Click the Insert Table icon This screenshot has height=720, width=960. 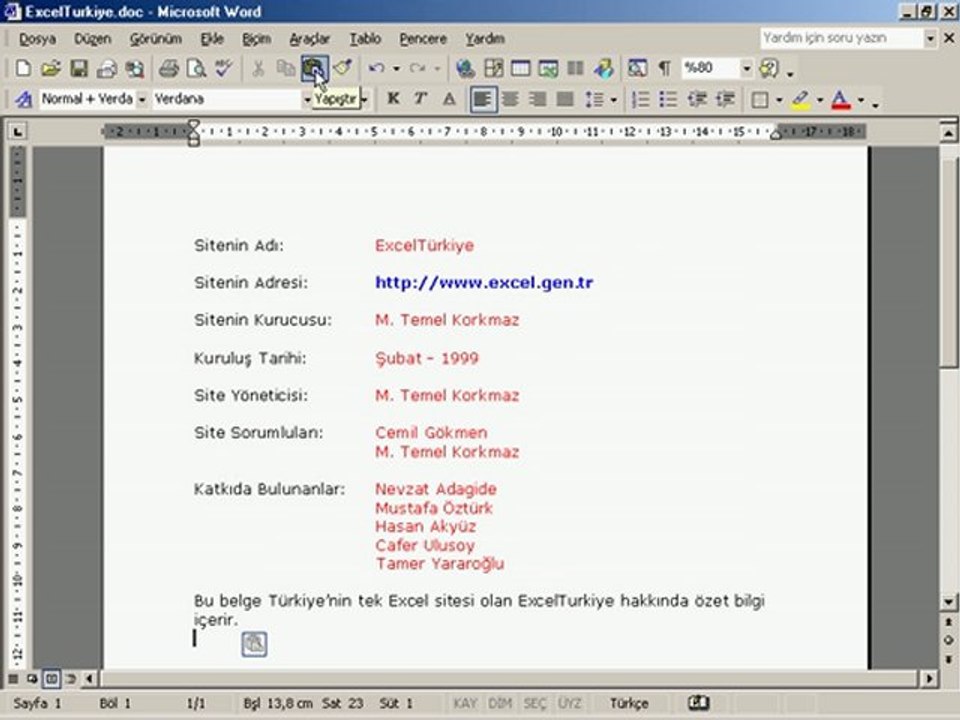click(520, 68)
